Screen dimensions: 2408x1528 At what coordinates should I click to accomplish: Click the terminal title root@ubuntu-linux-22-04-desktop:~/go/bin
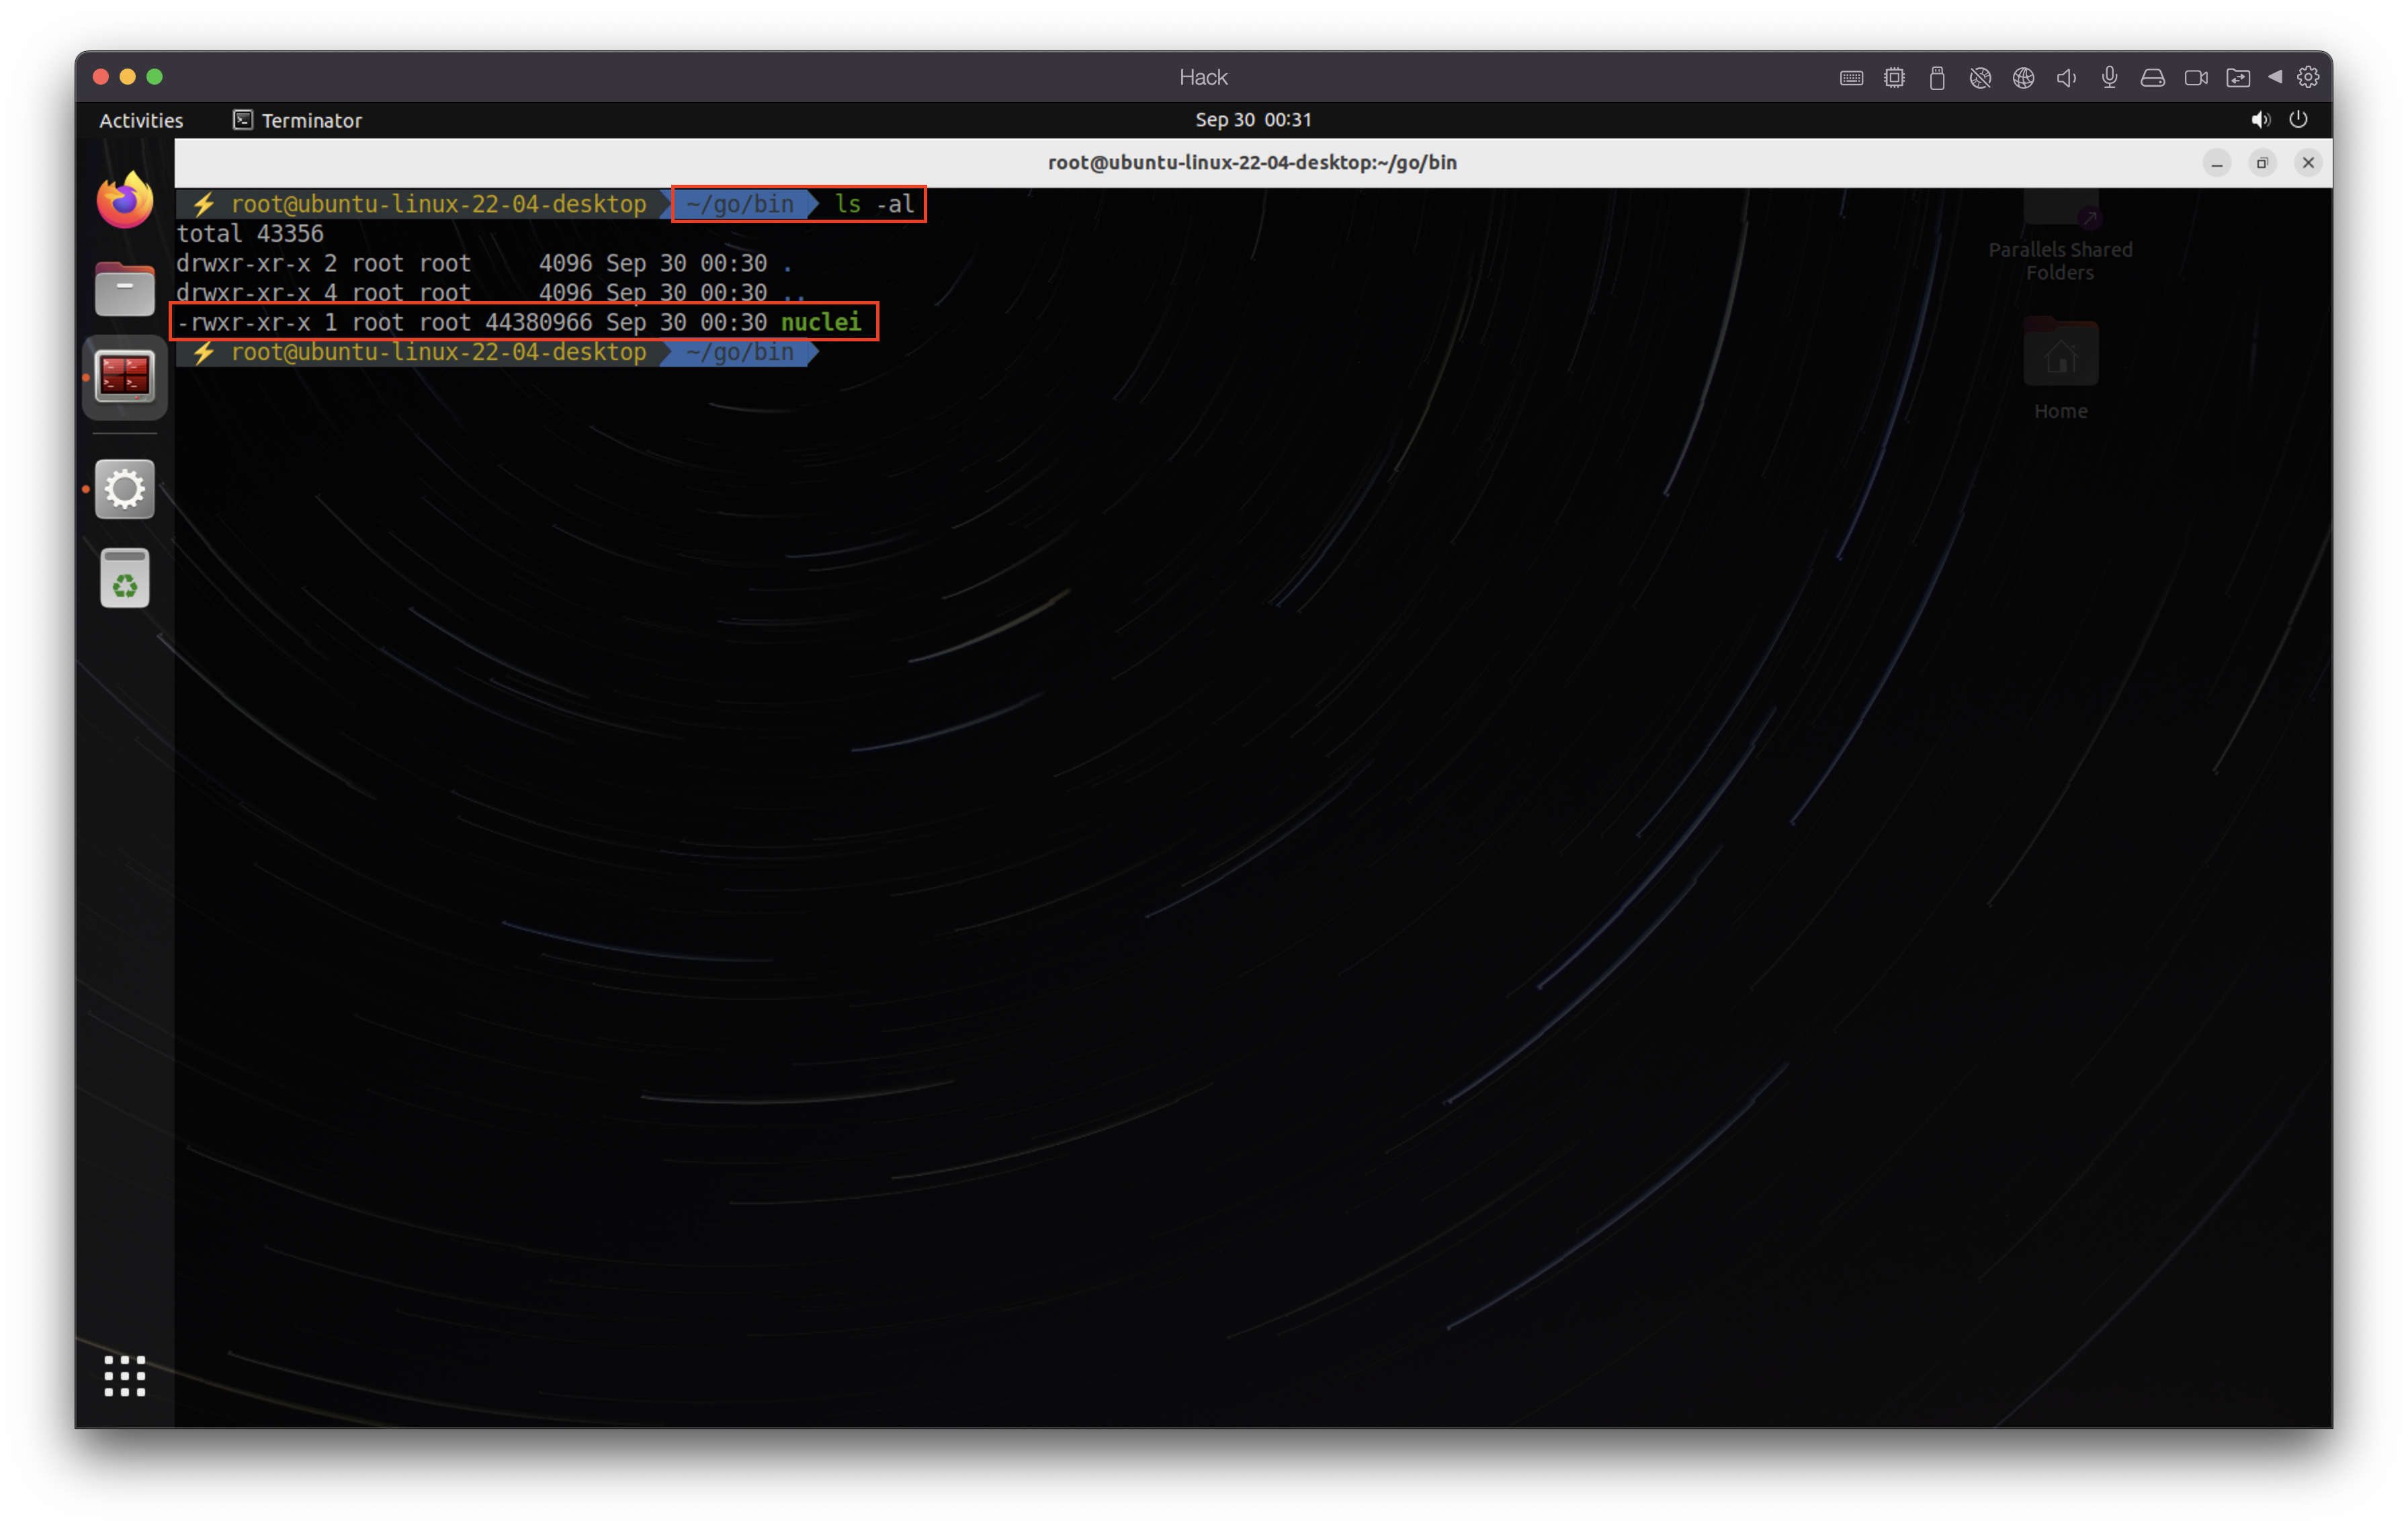point(1252,163)
